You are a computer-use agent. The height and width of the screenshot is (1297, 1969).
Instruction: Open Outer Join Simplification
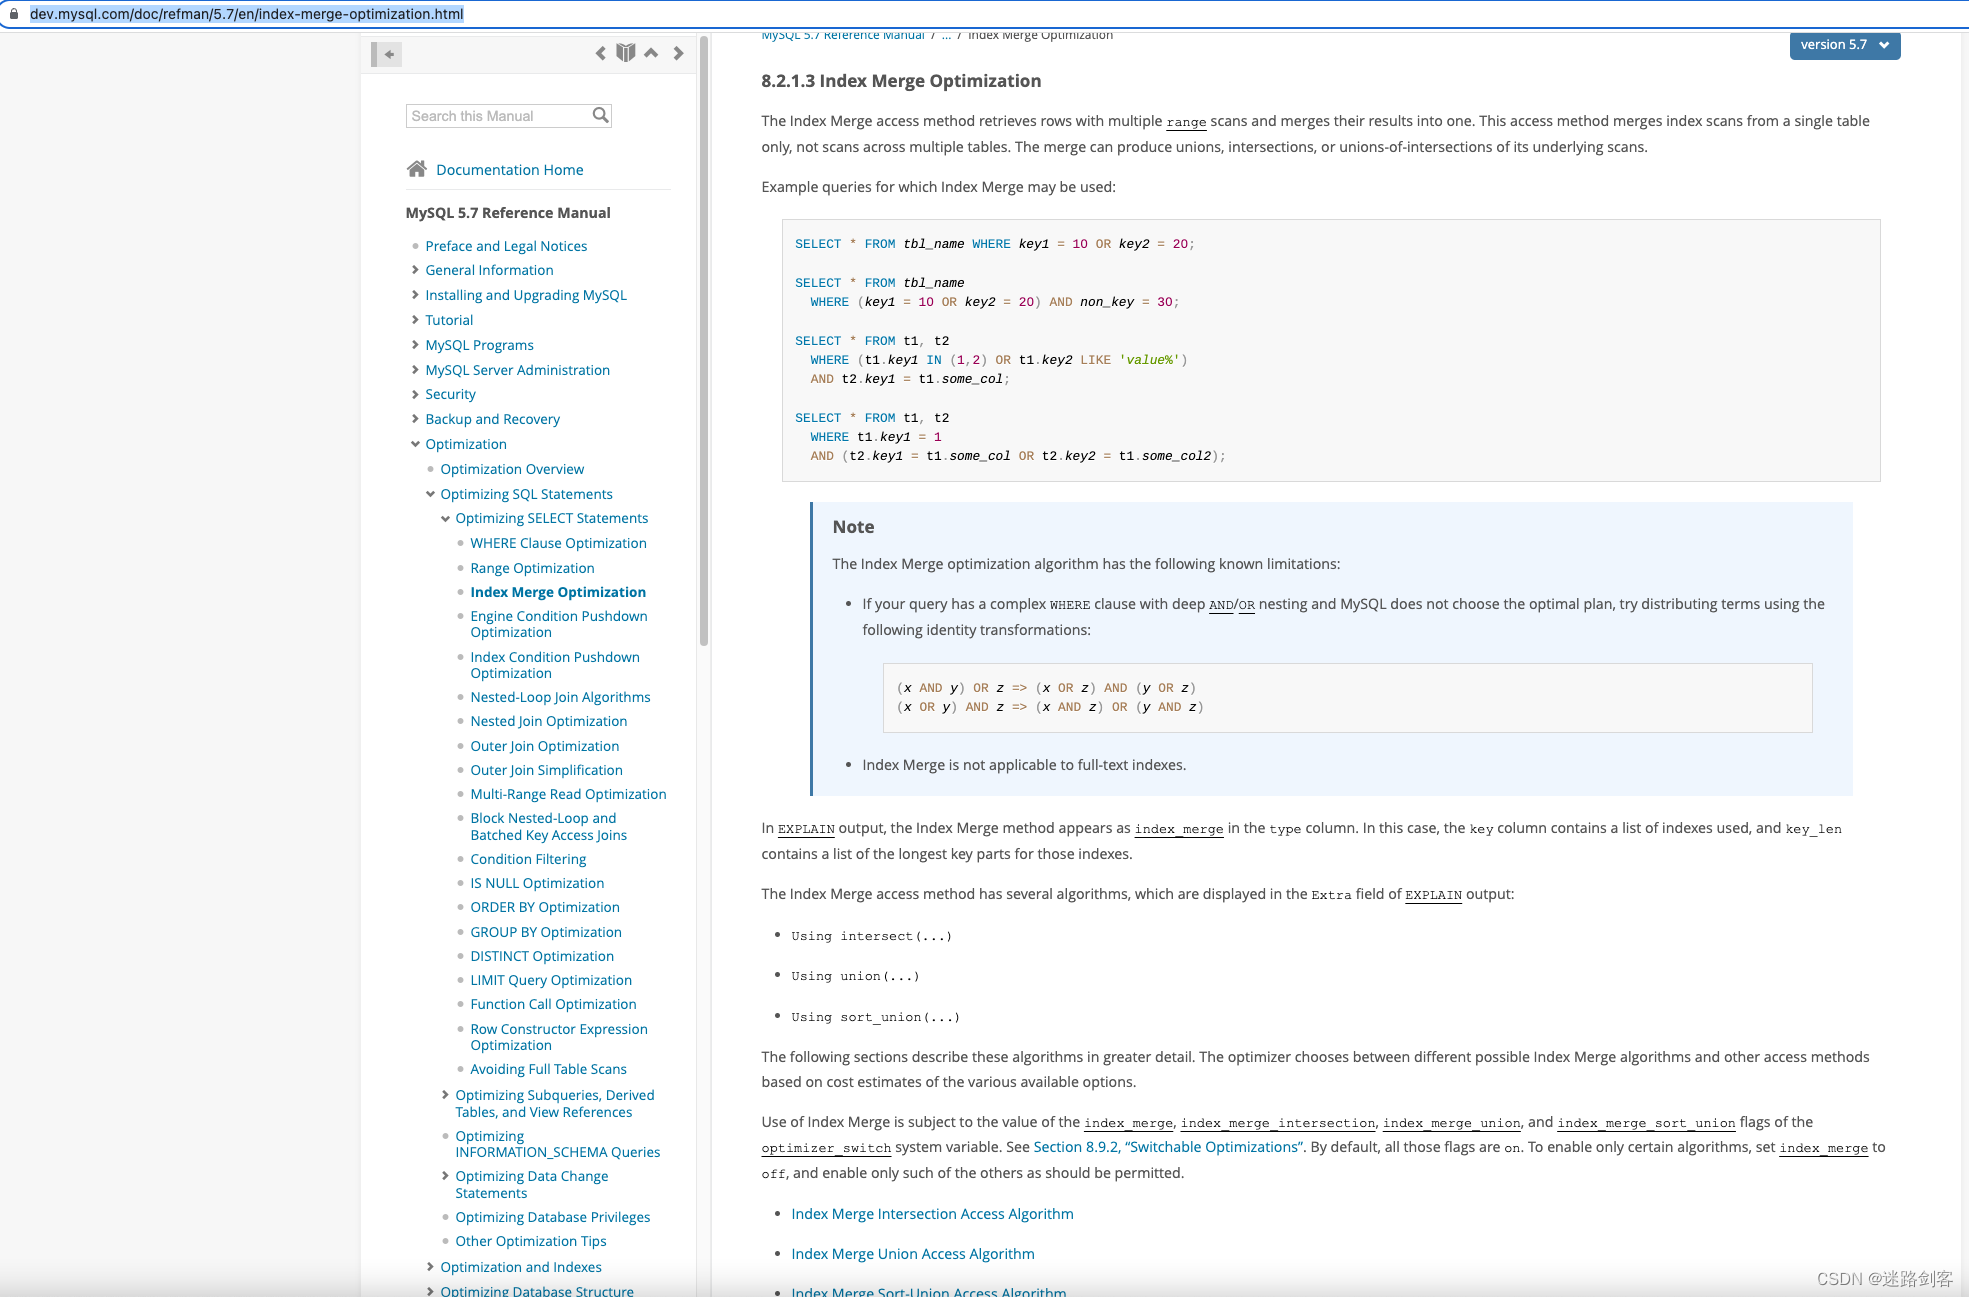[x=546, y=770]
